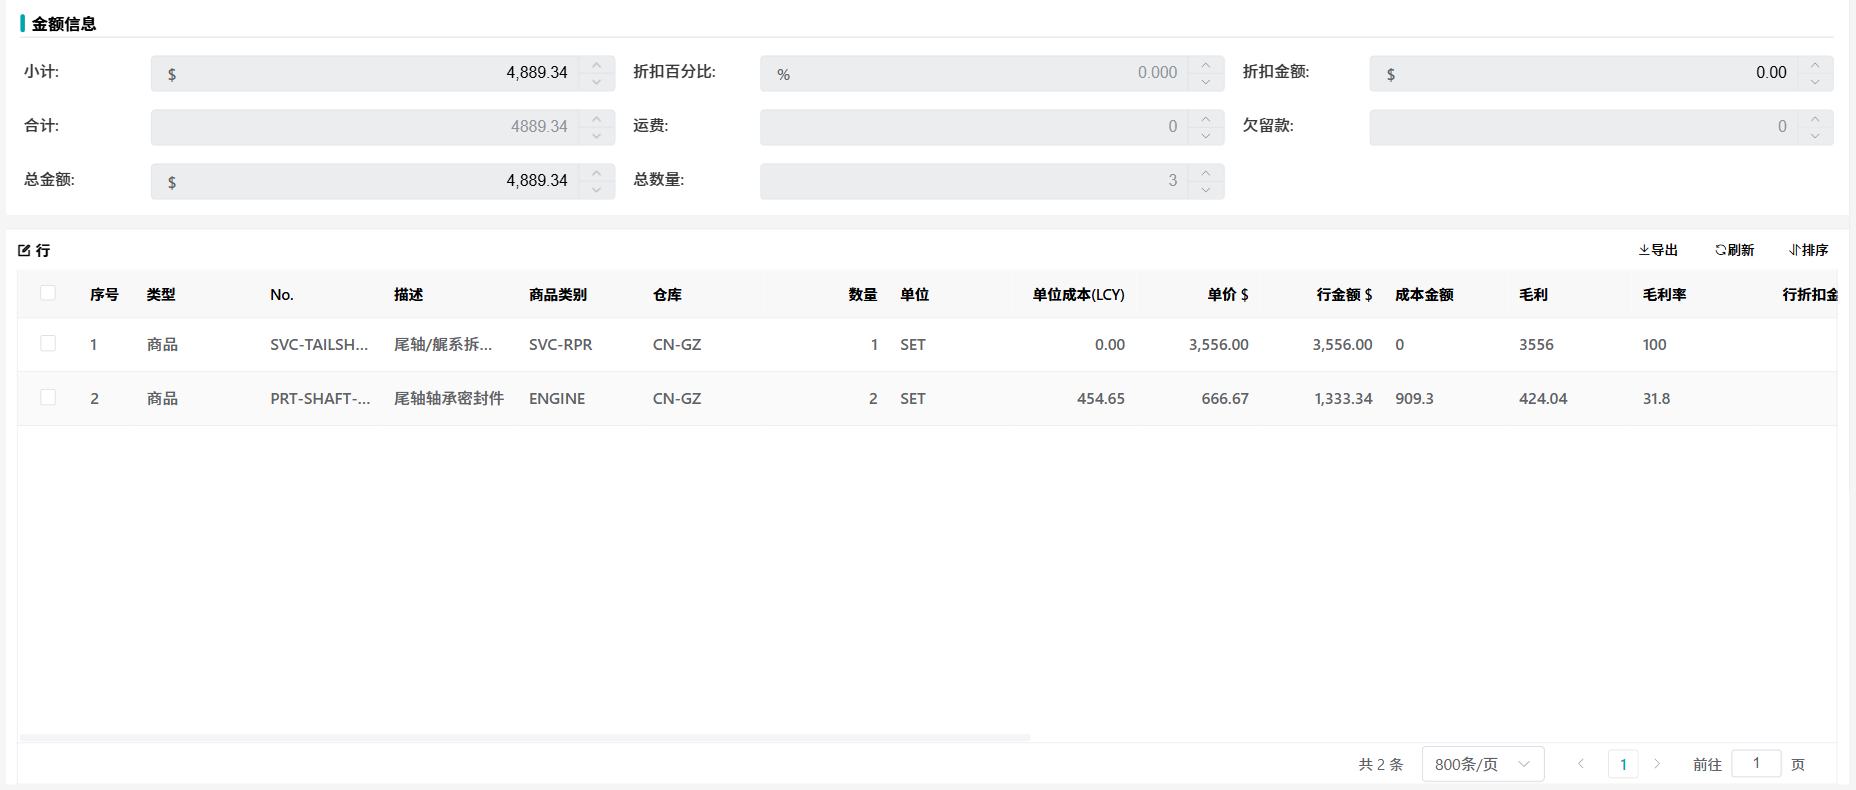
Task: Select page number 1 in pagination
Action: click(x=1623, y=764)
